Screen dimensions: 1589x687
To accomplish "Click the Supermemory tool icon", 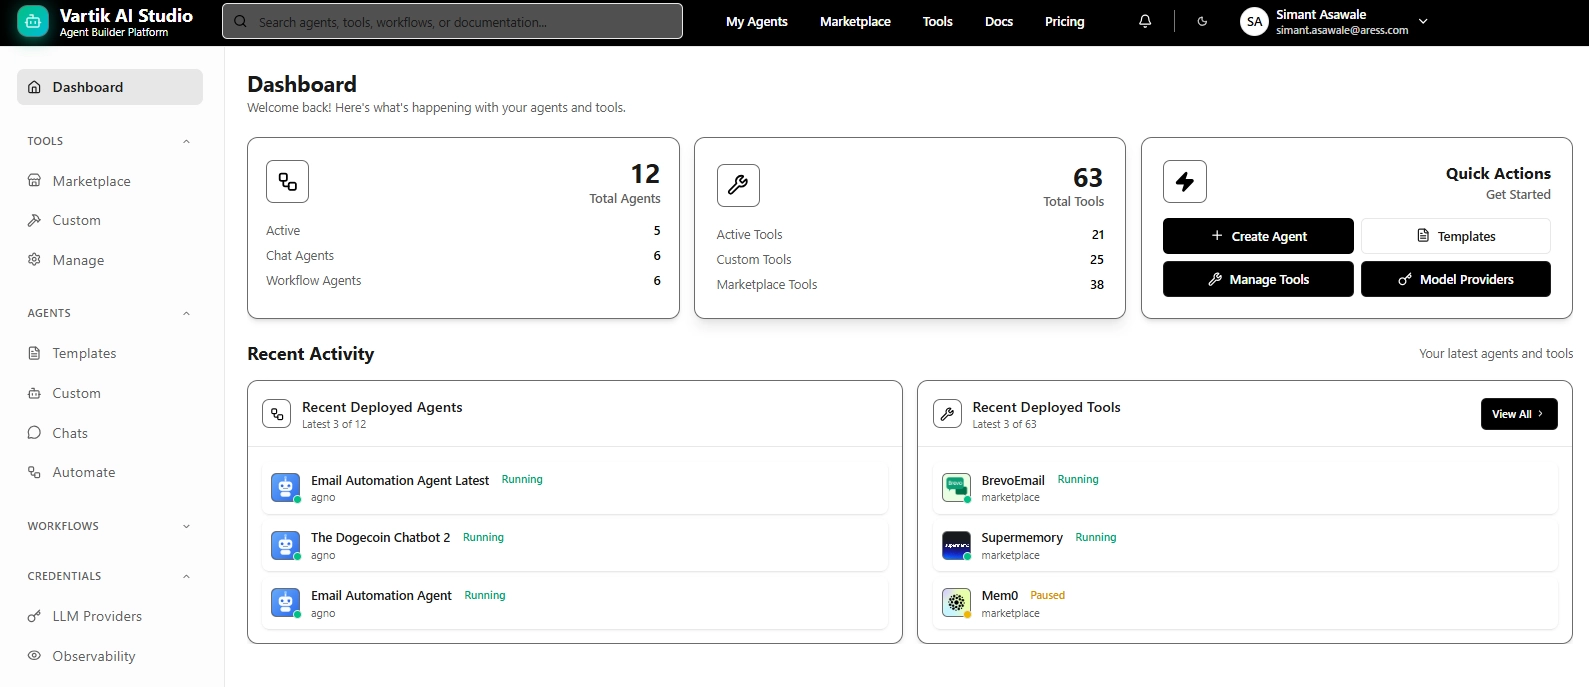I will [956, 545].
